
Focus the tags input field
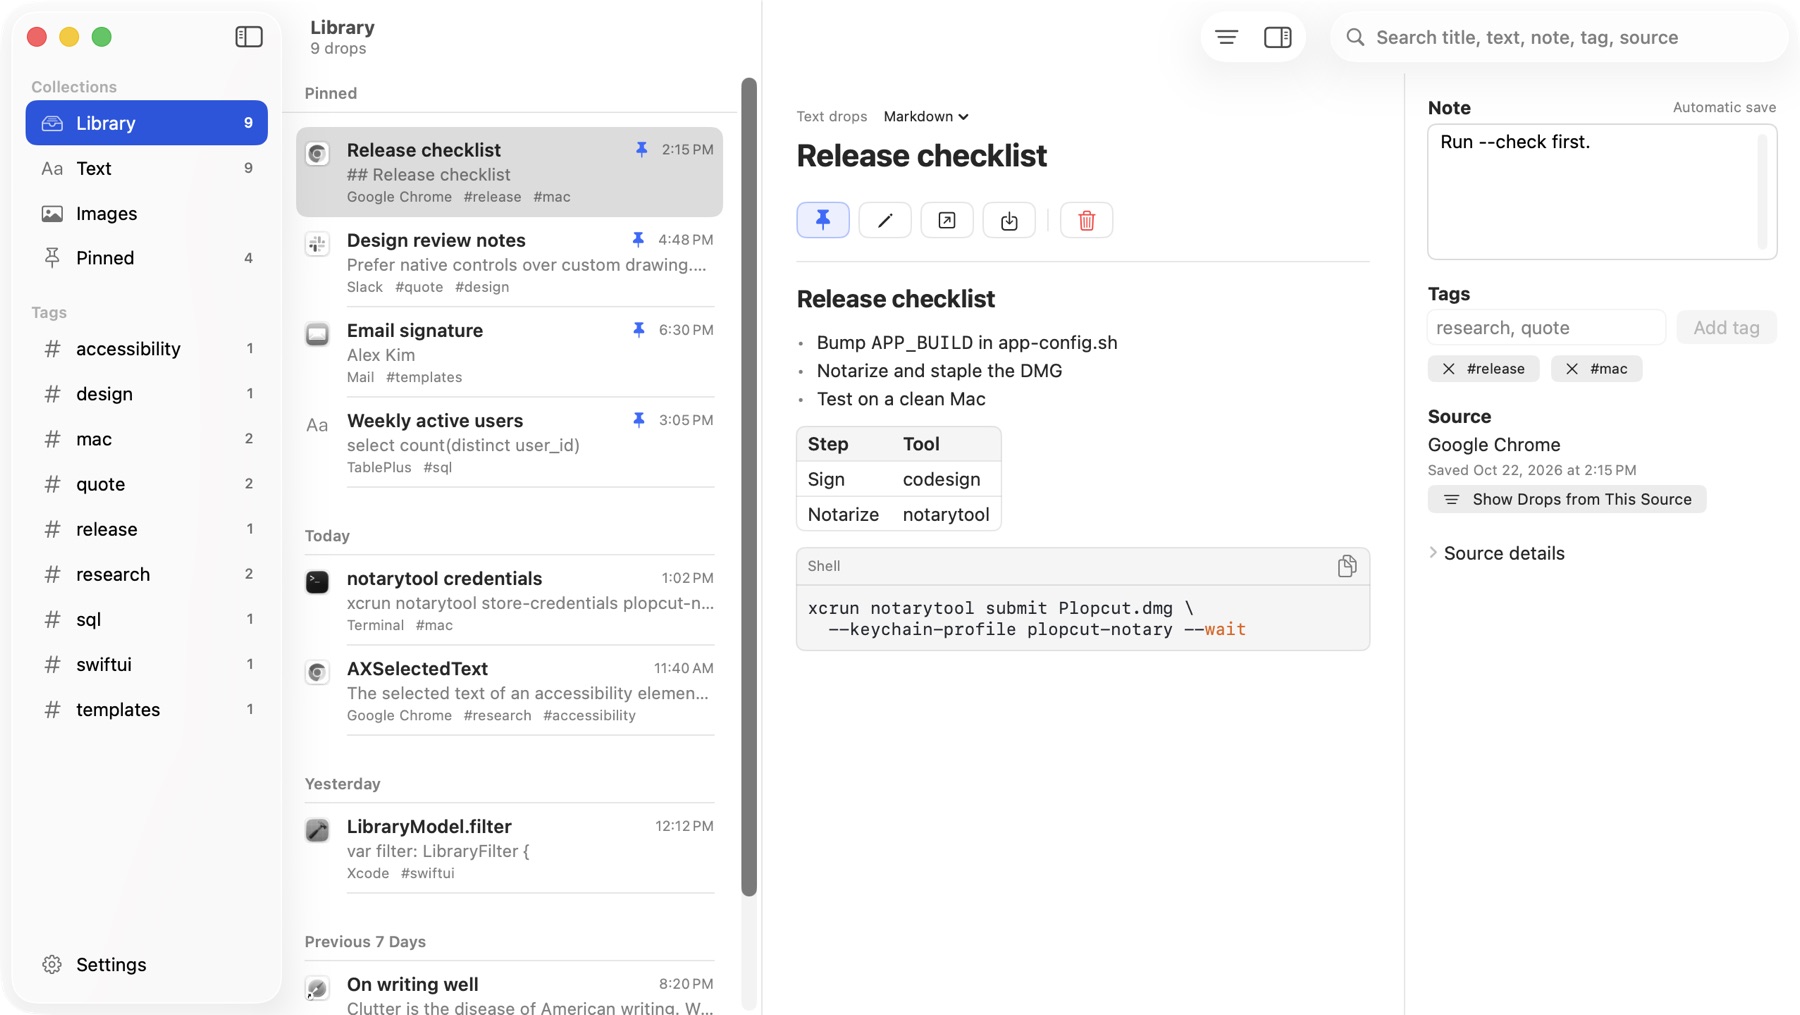1546,328
